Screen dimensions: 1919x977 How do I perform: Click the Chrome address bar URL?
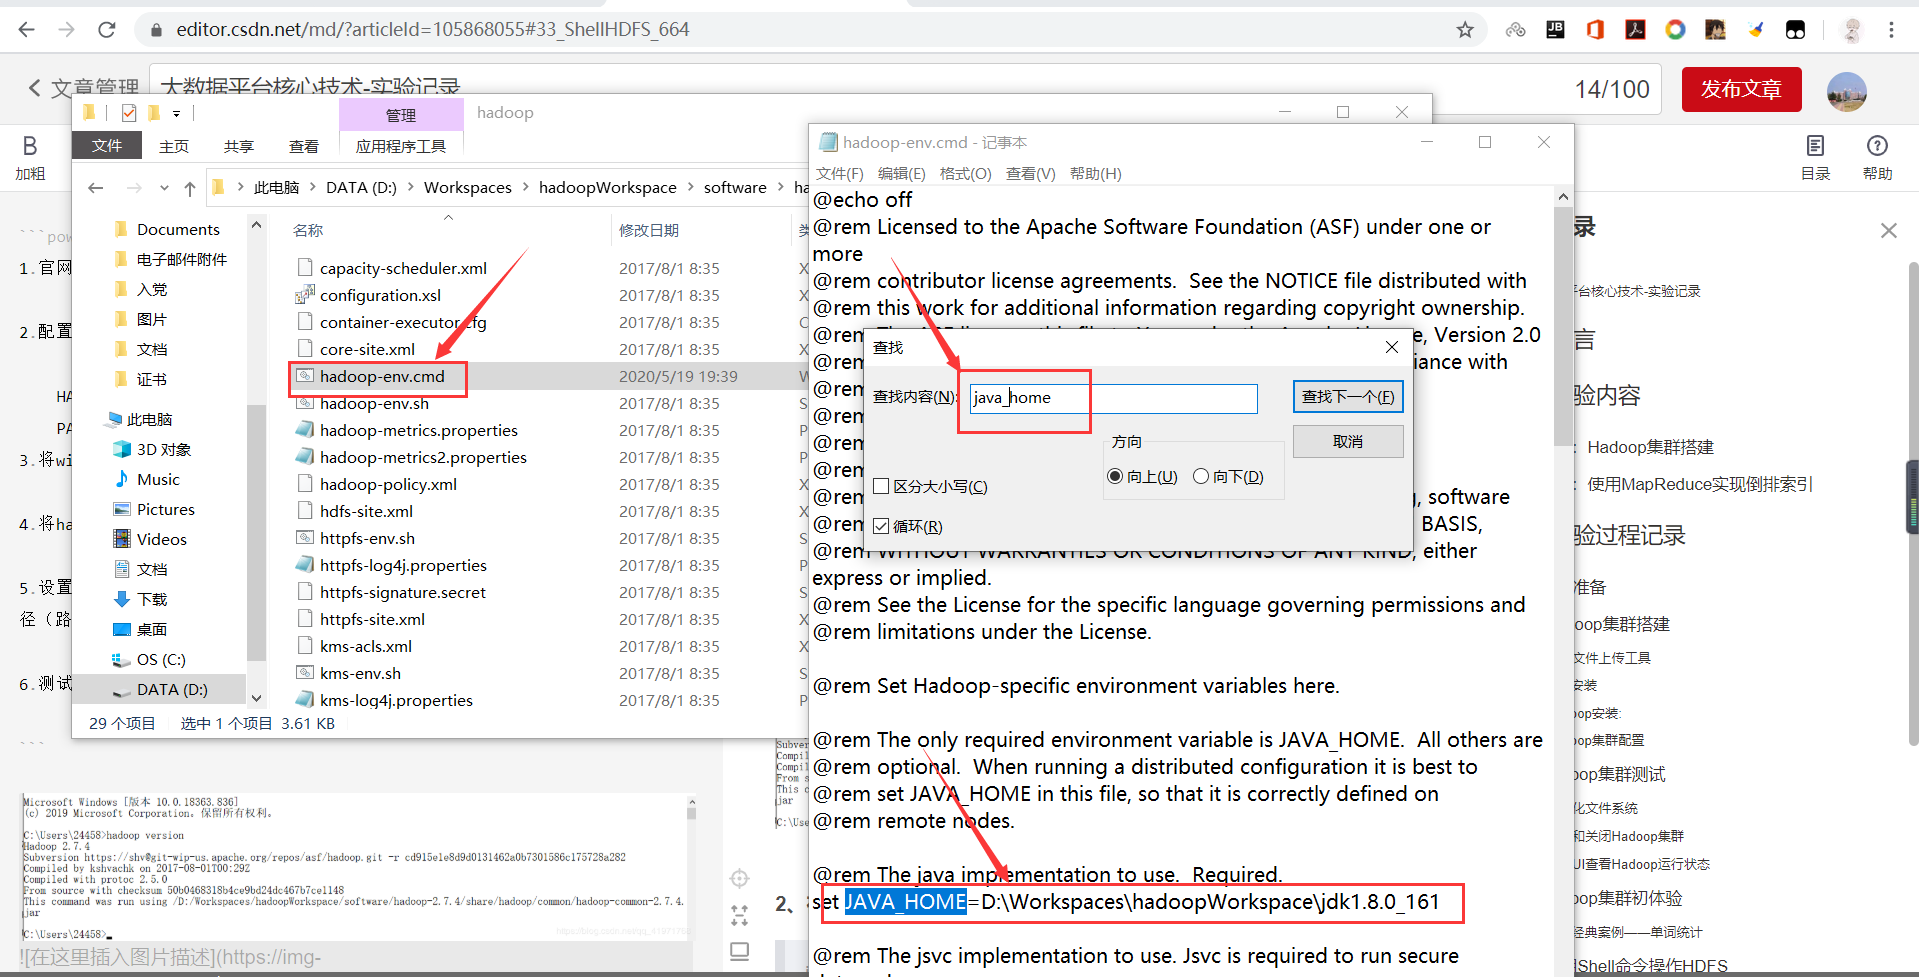pyautogui.click(x=433, y=30)
